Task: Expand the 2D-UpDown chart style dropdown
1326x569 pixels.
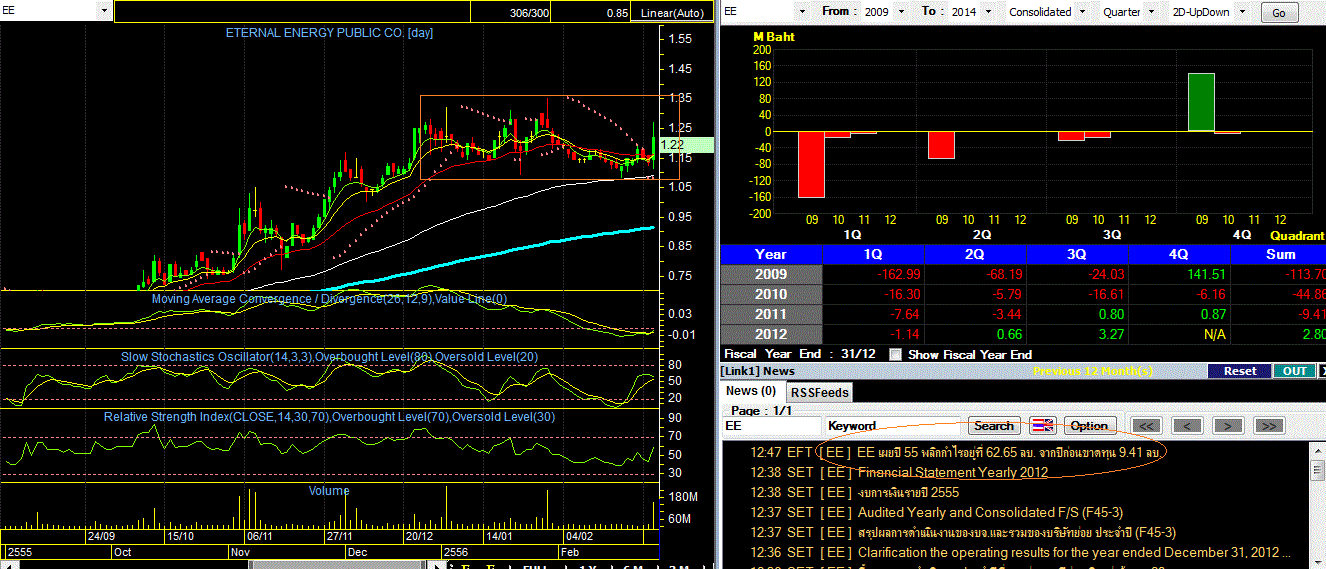Action: pyautogui.click(x=1244, y=12)
